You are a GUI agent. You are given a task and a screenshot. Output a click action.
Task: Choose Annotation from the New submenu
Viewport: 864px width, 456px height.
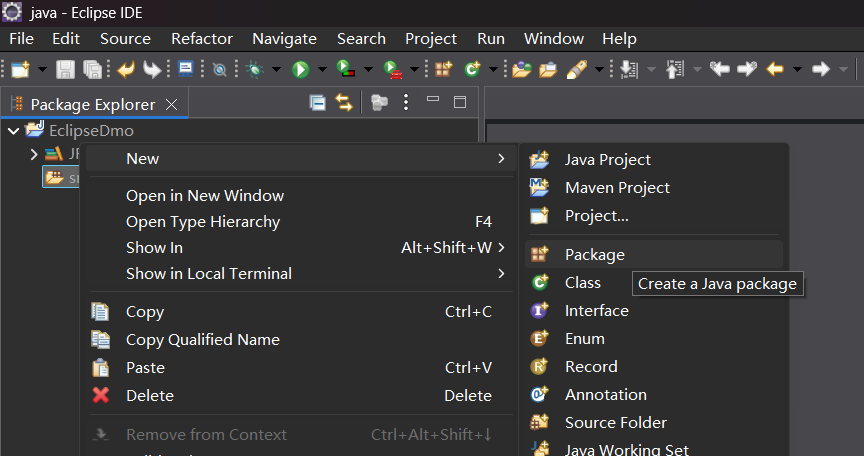click(x=654, y=394)
